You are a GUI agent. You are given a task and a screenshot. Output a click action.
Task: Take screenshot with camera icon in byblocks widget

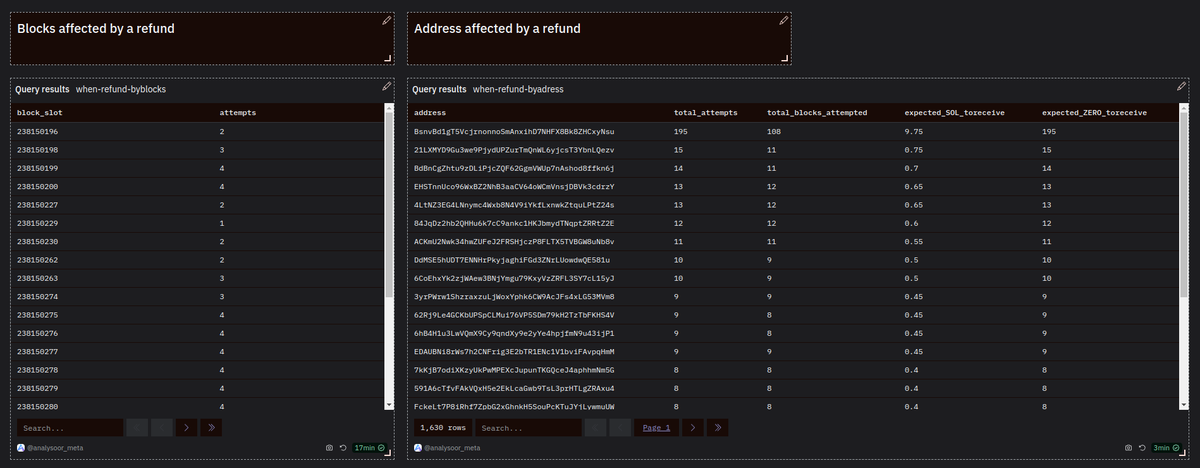click(x=330, y=448)
